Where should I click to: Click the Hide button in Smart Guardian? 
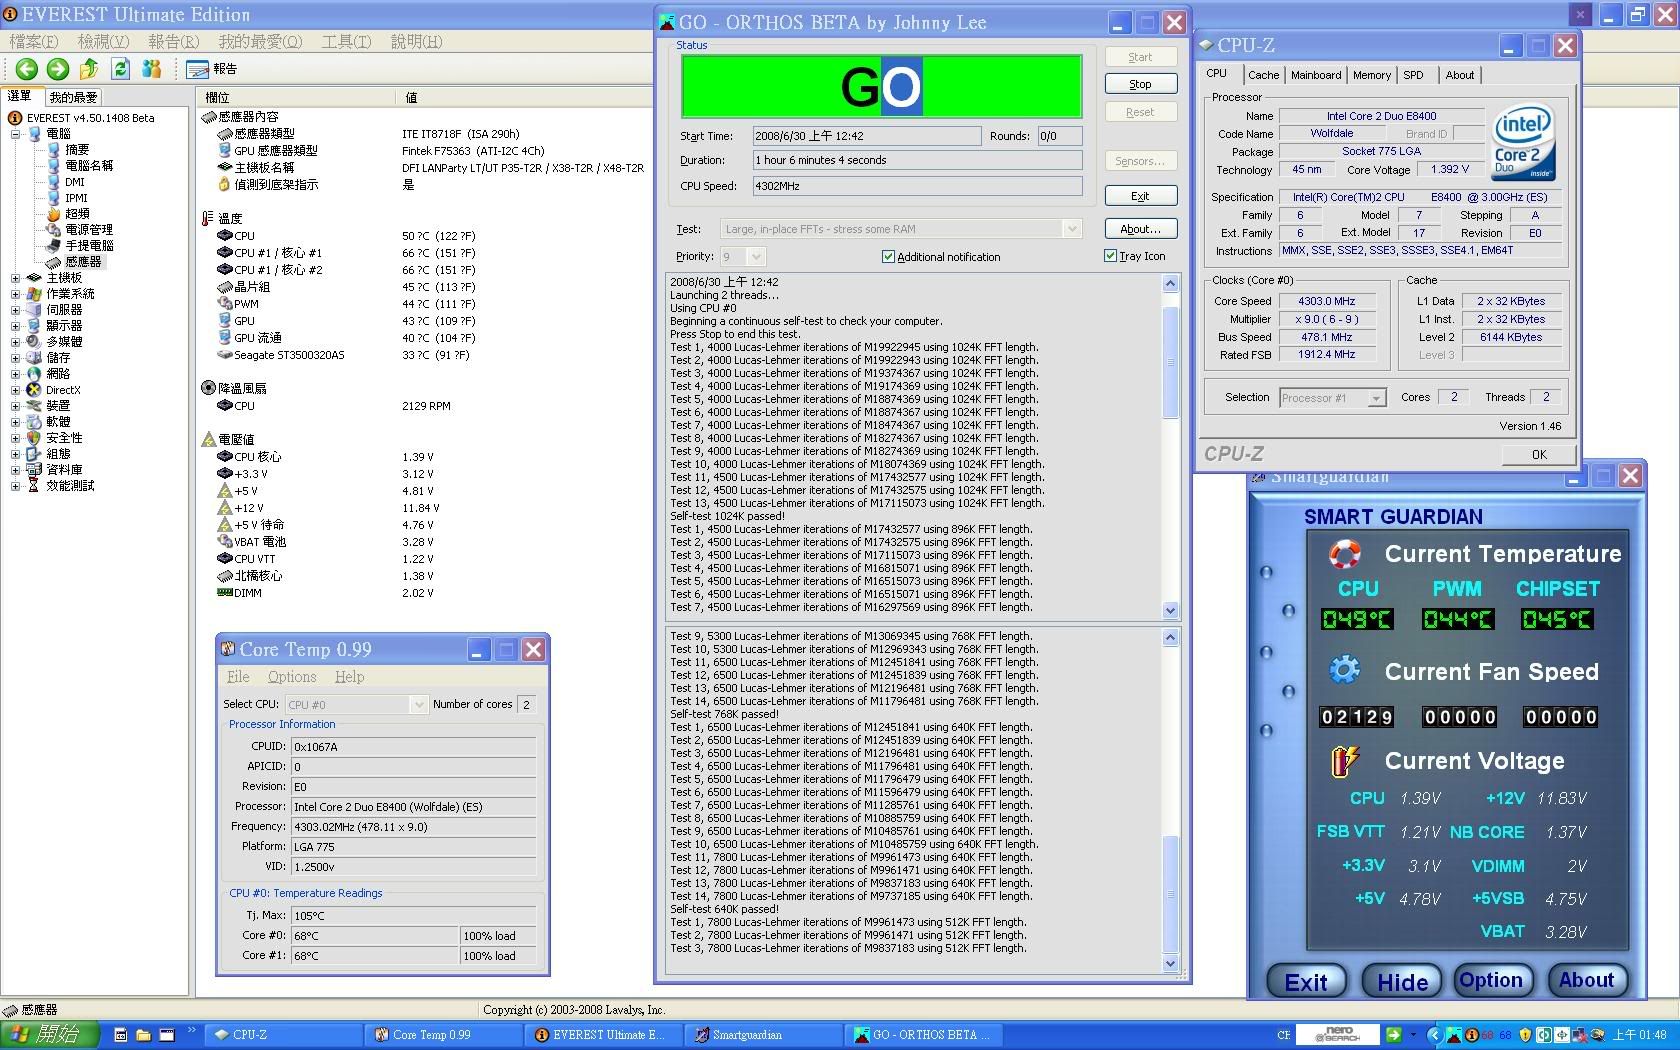pyautogui.click(x=1402, y=981)
